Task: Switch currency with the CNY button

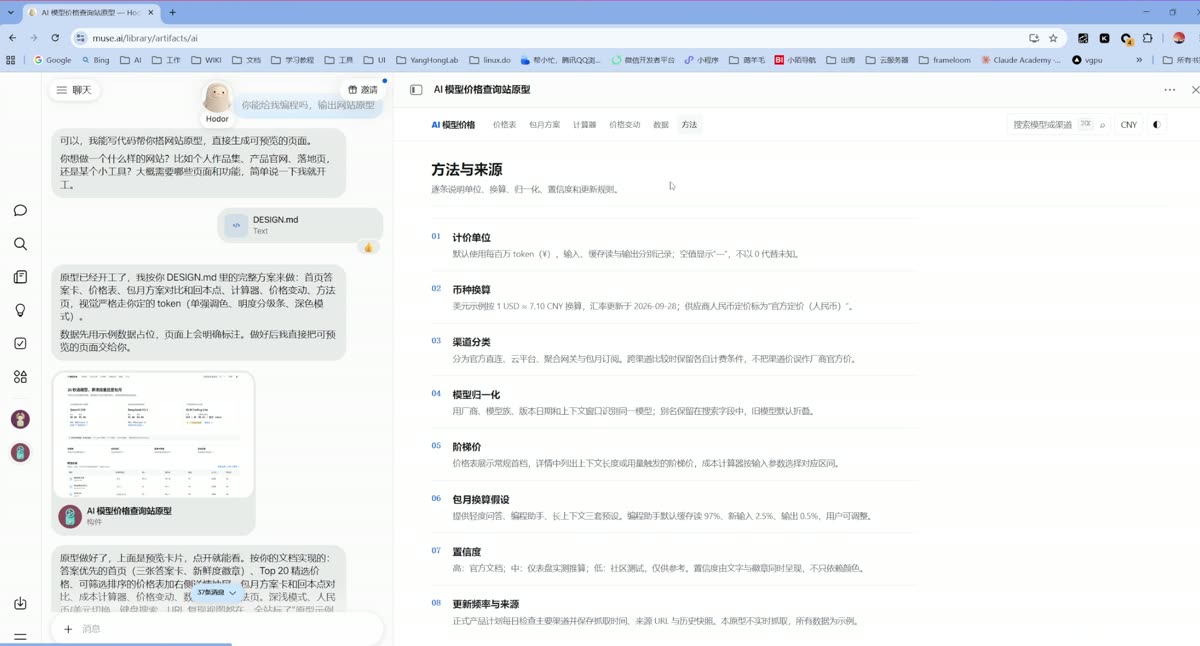Action: tap(1128, 125)
